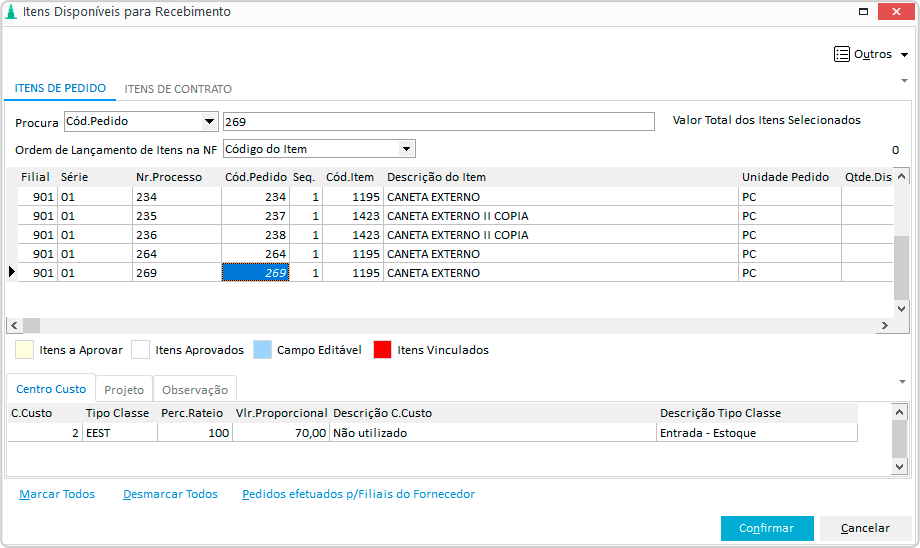Expand the Cód.Pedido search field dropdown
The image size is (920, 548).
209,122
